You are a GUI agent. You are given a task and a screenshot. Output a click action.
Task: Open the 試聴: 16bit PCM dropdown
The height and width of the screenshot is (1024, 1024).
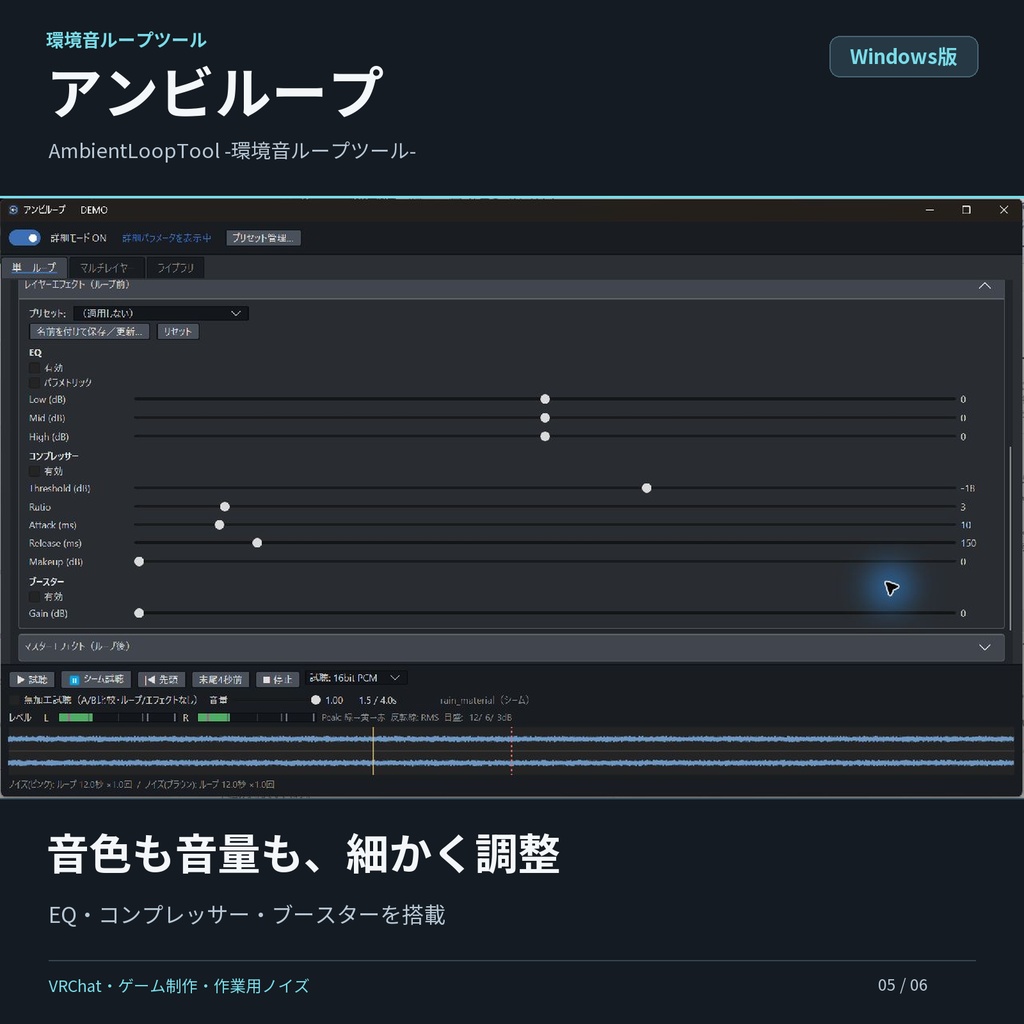(356, 678)
